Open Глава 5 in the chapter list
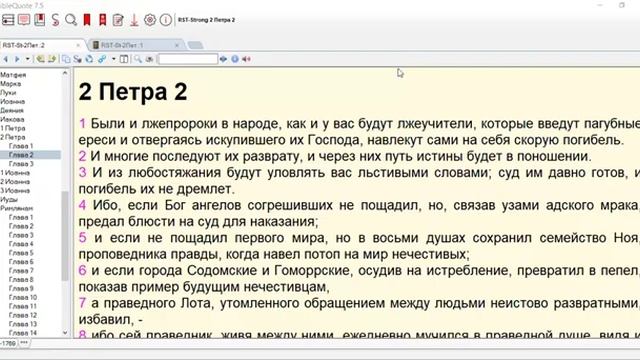Image resolution: width=640 pixels, height=360 pixels. 21,253
